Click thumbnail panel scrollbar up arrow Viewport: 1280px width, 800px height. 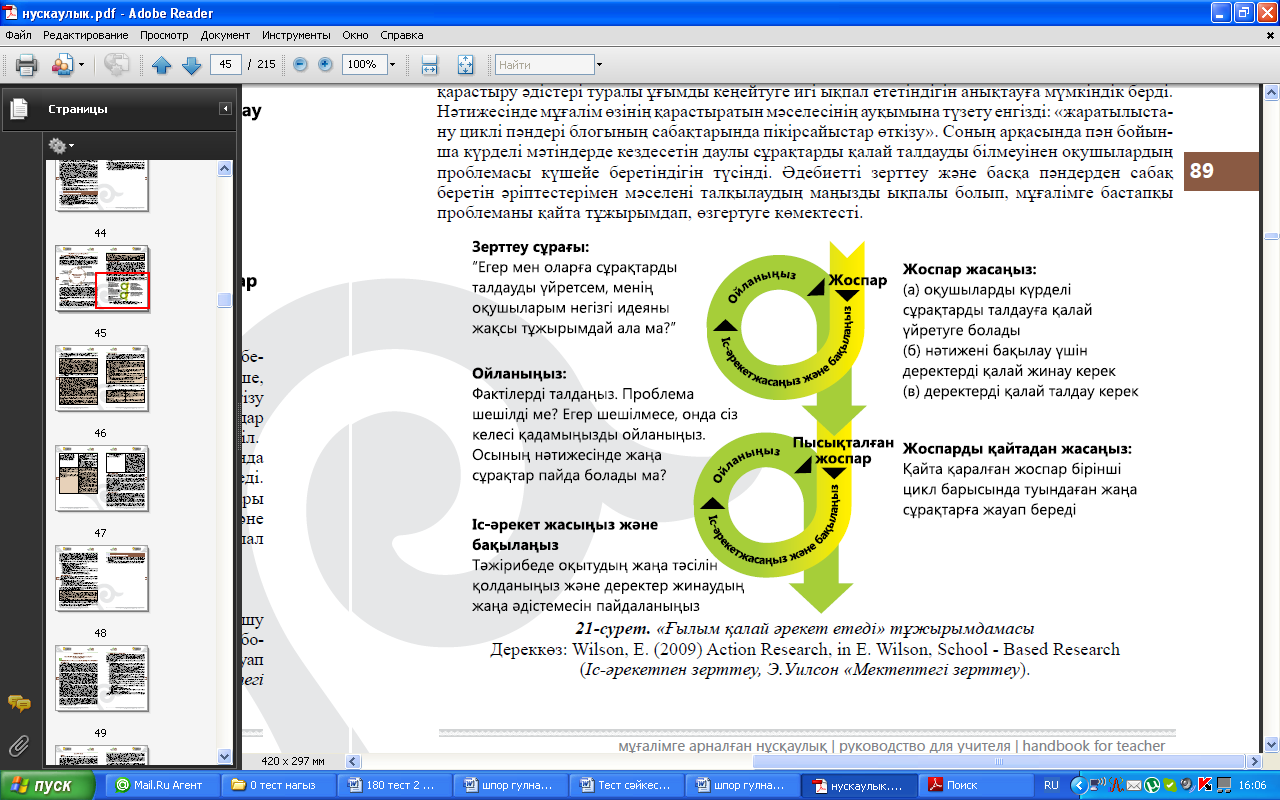224,168
